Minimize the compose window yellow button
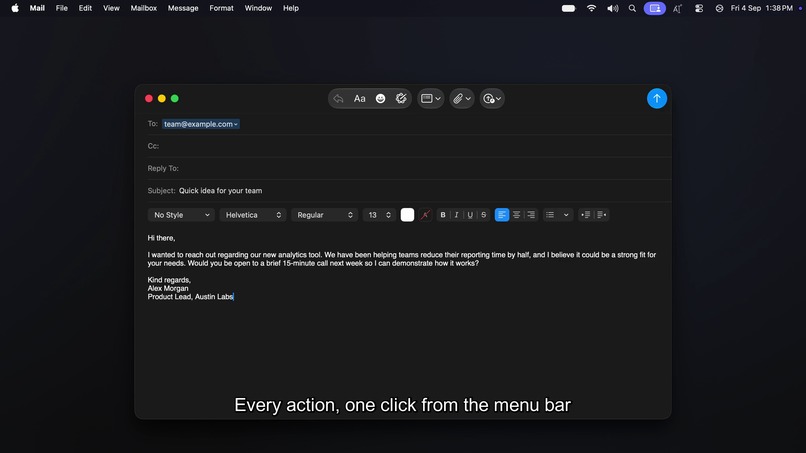The height and width of the screenshot is (453, 806). 161,98
